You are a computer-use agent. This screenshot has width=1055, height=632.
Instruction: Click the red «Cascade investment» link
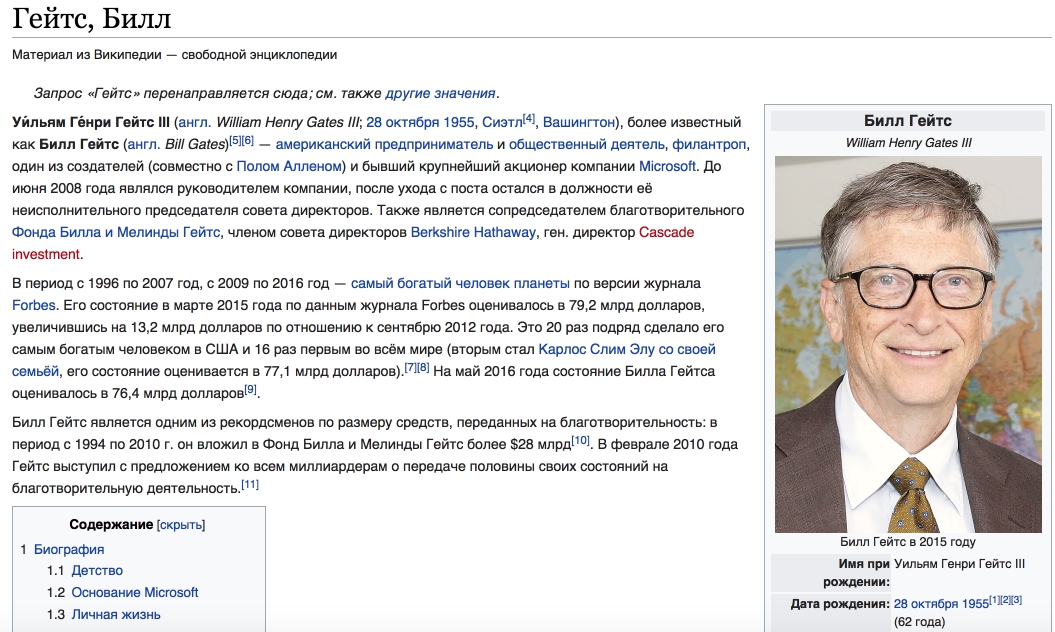pos(666,232)
